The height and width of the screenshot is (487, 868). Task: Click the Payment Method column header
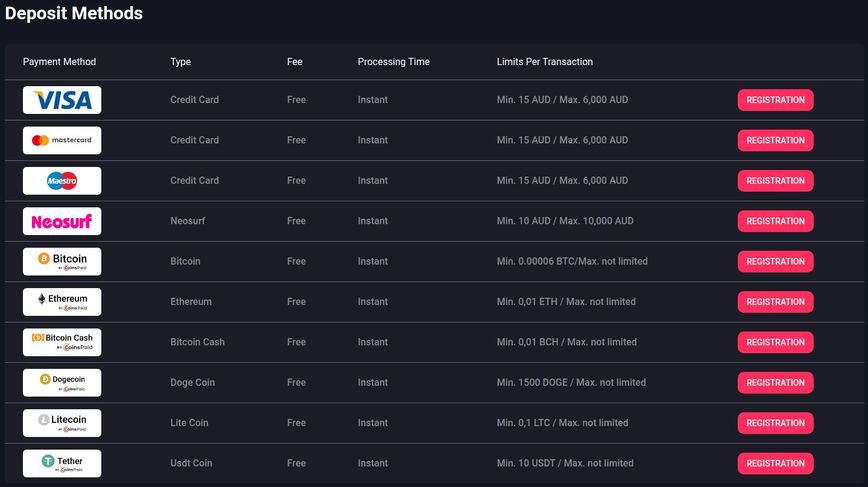(59, 62)
